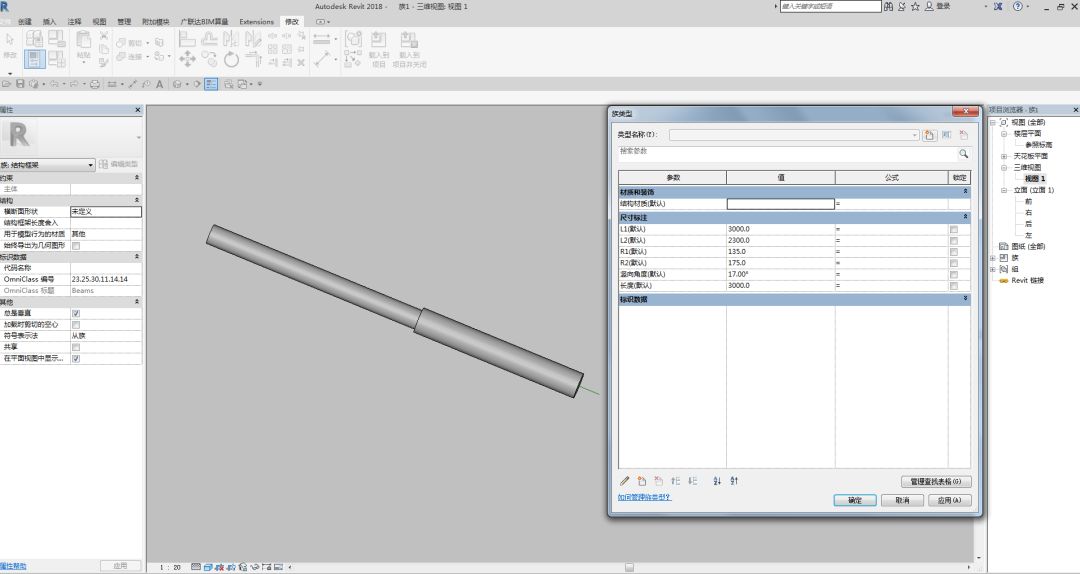Expand the 组 node in project browser
Screen dimensions: 1080x574
coord(993,269)
